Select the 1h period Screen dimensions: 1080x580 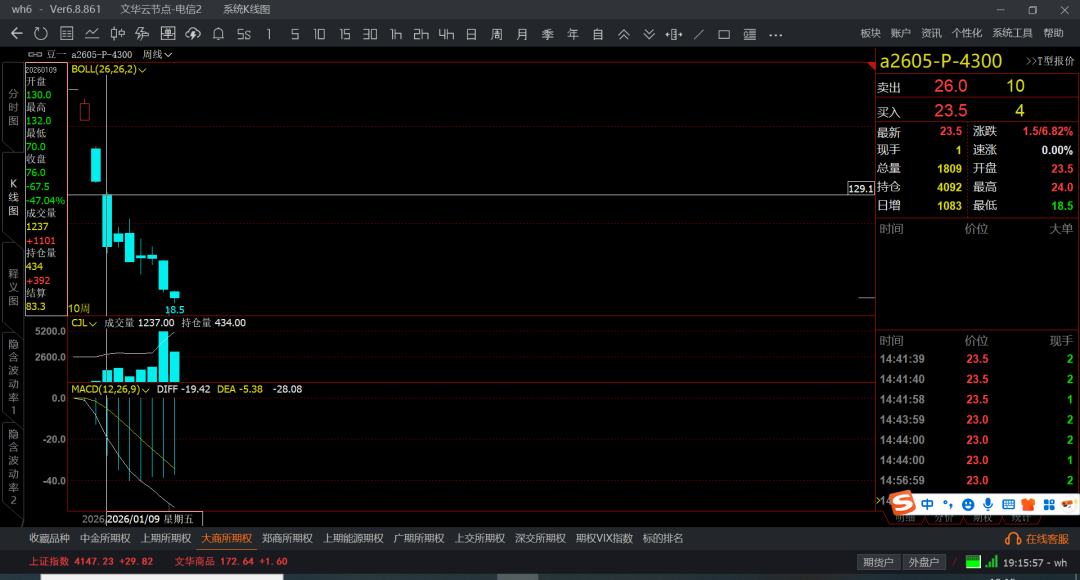coord(395,34)
